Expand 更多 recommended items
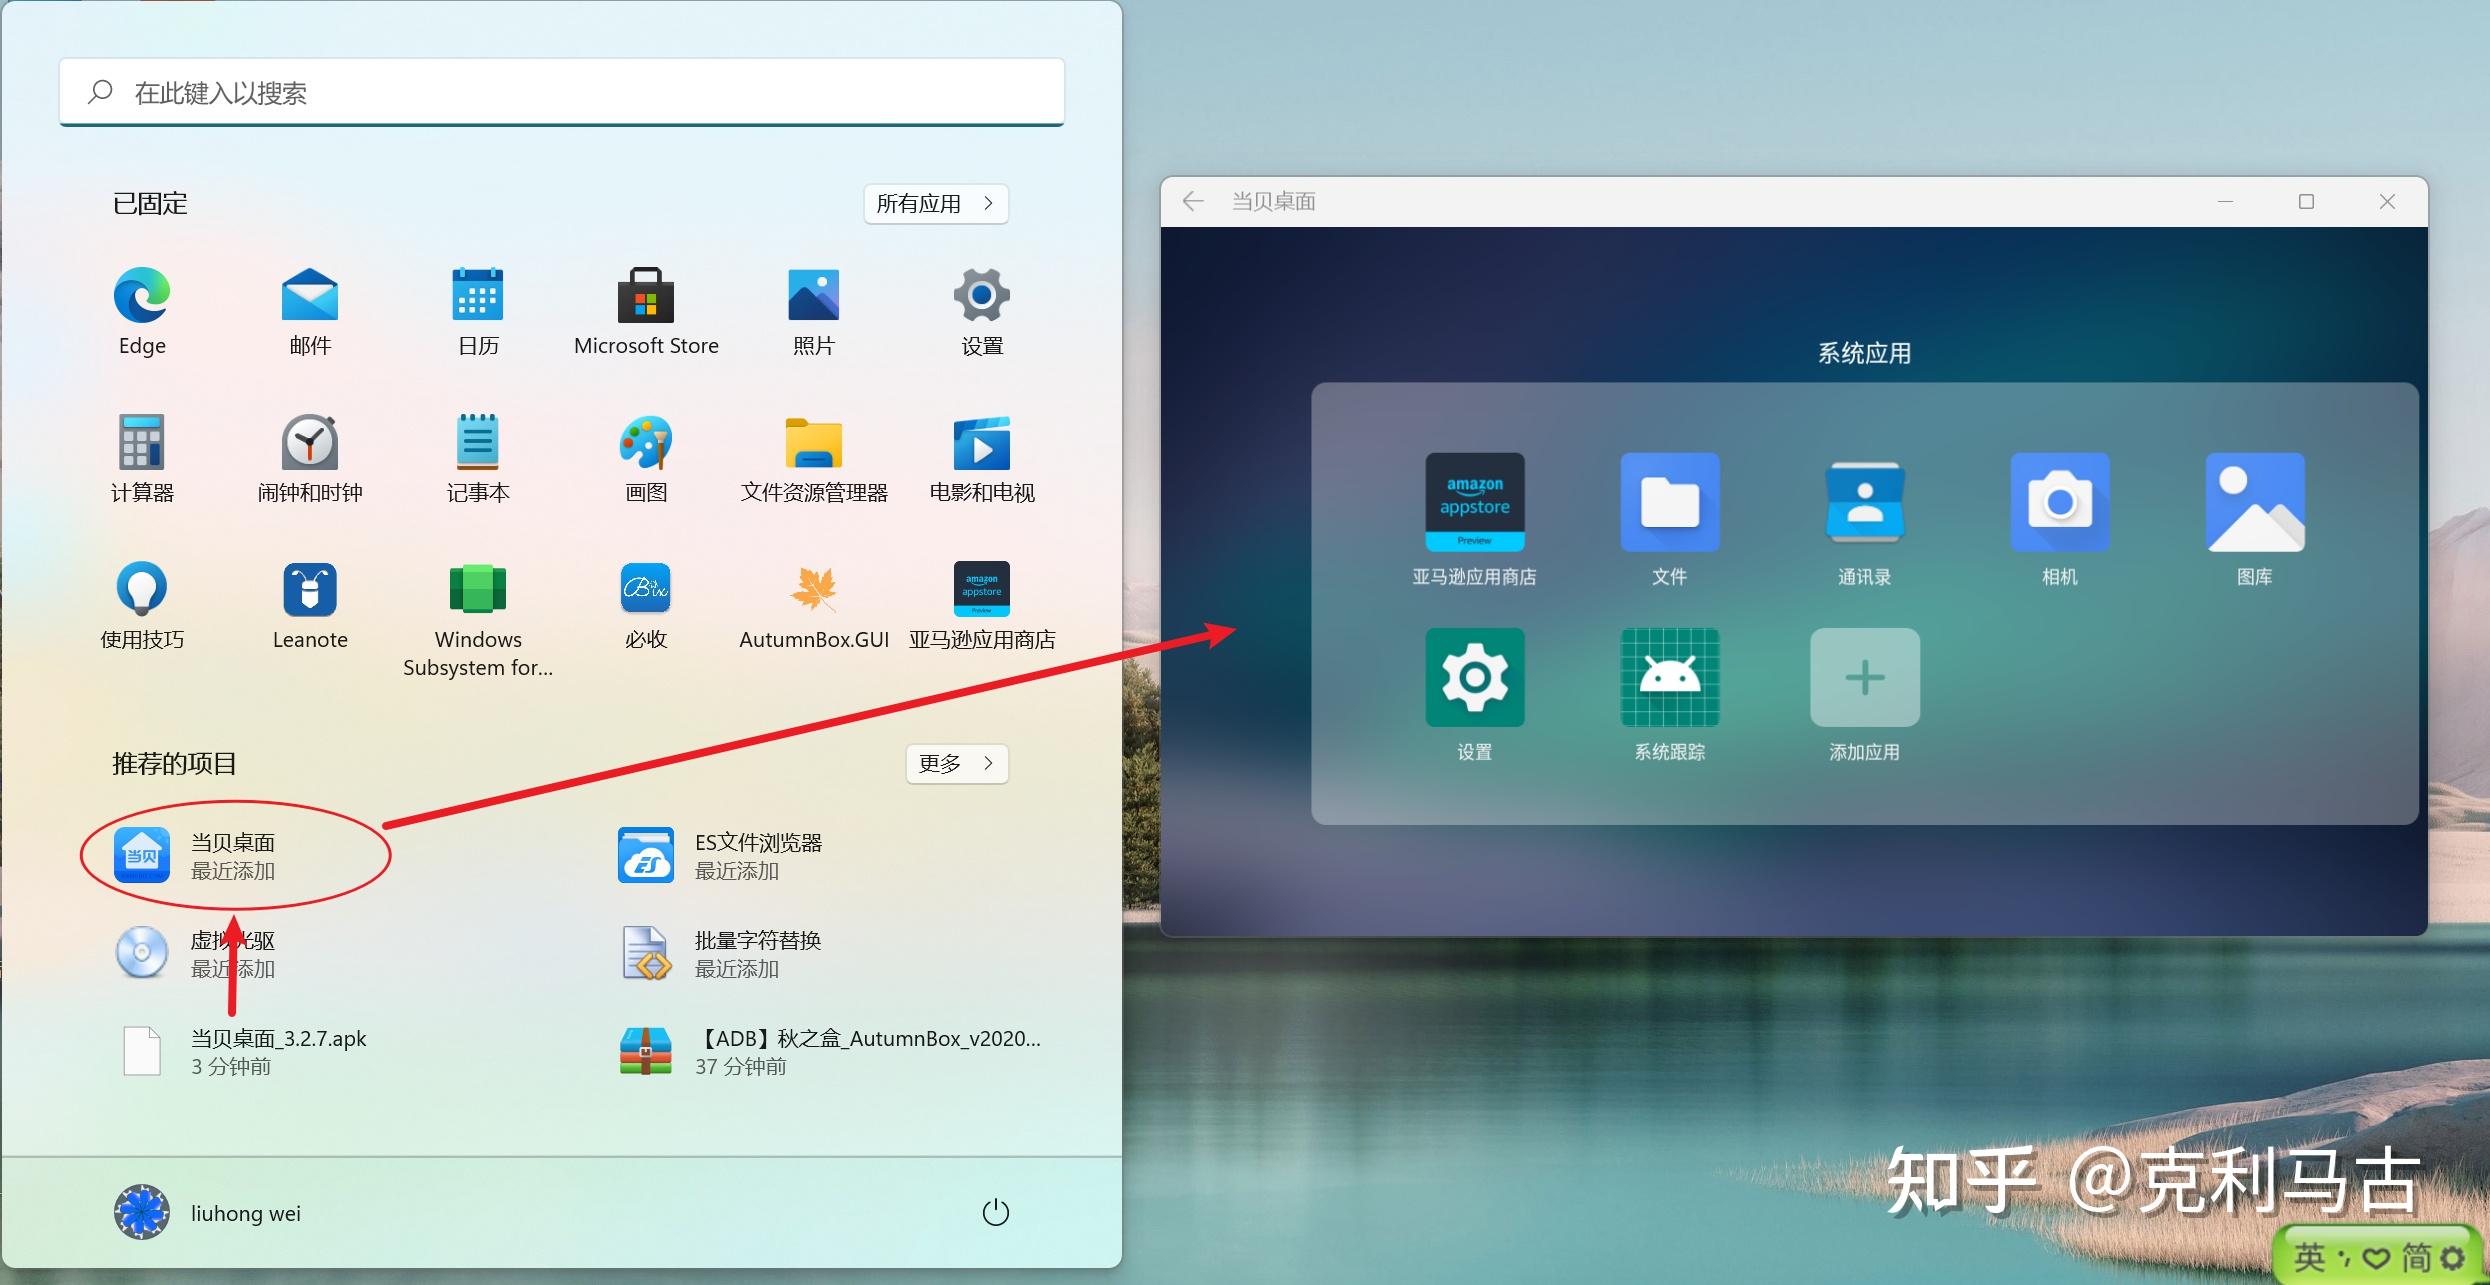Viewport: 2490px width, 1285px height. click(956, 764)
